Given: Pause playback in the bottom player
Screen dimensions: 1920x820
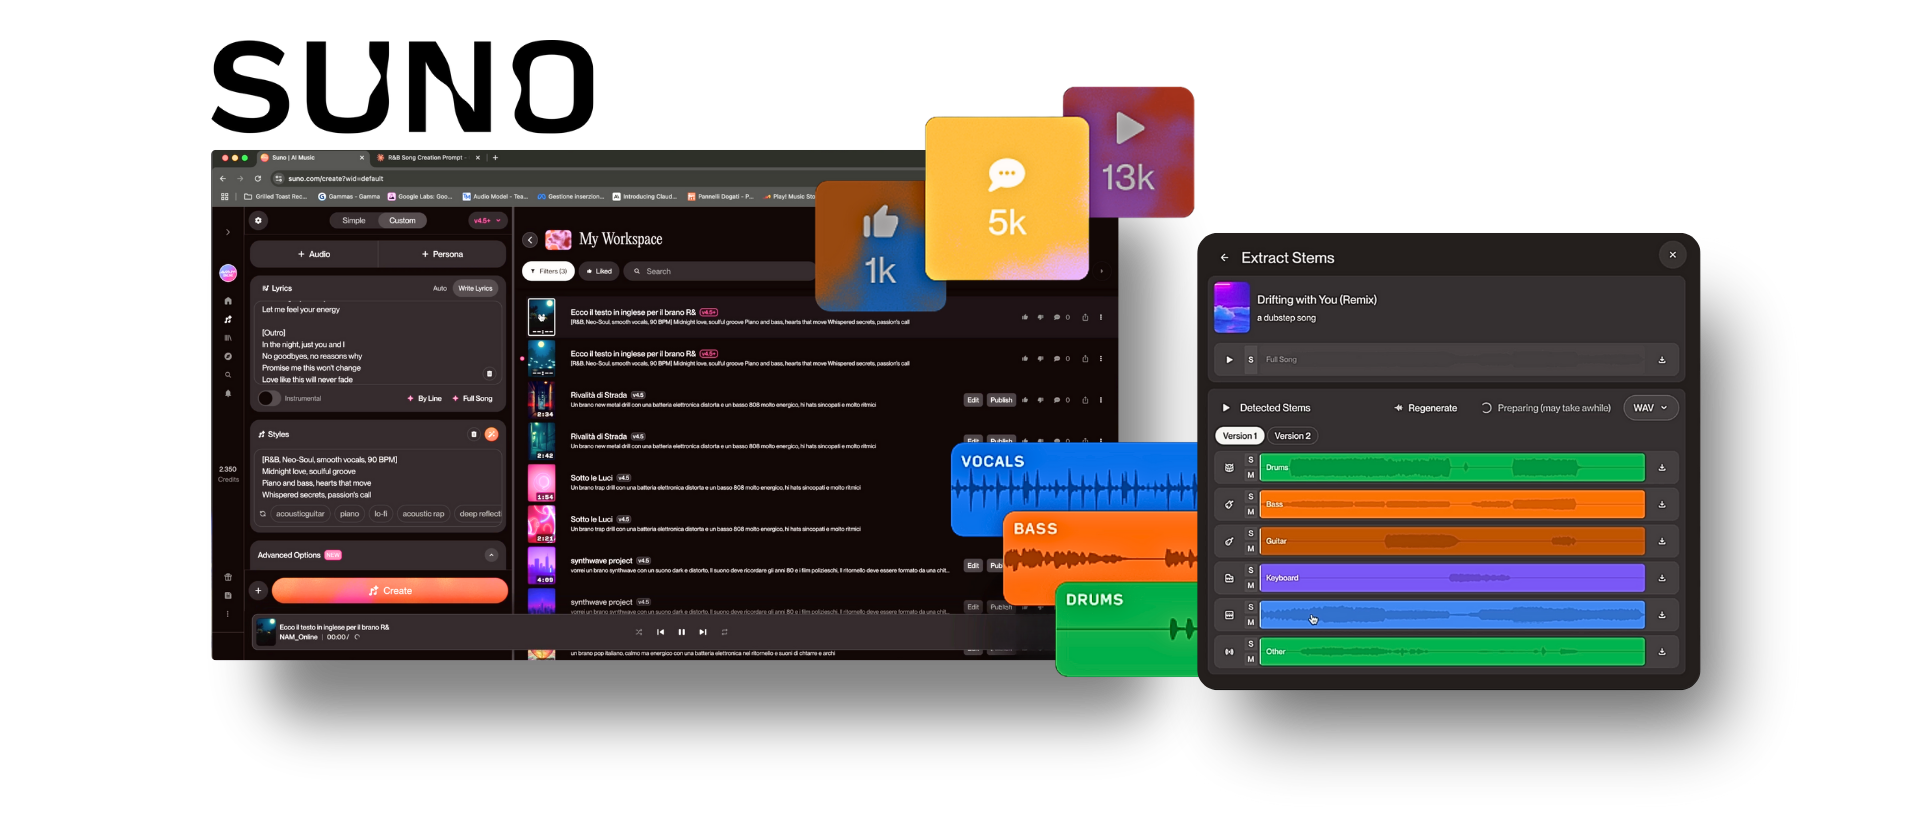Looking at the screenshot, I should [682, 632].
